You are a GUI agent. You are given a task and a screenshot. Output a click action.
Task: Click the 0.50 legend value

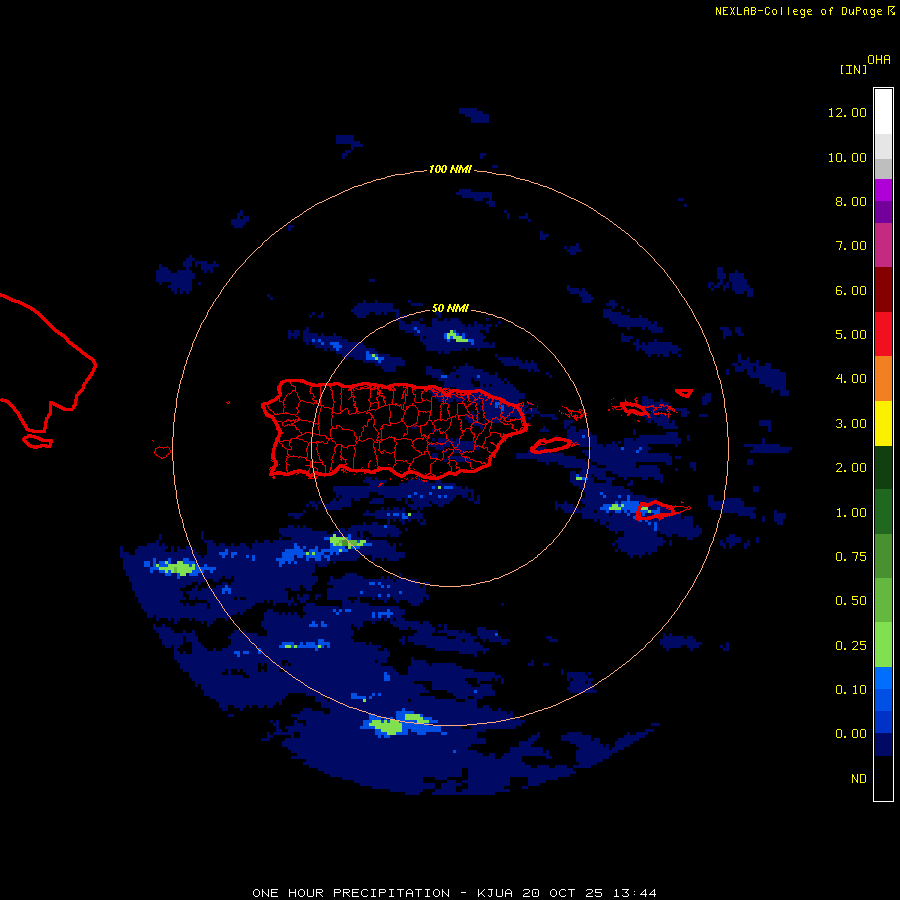[851, 601]
